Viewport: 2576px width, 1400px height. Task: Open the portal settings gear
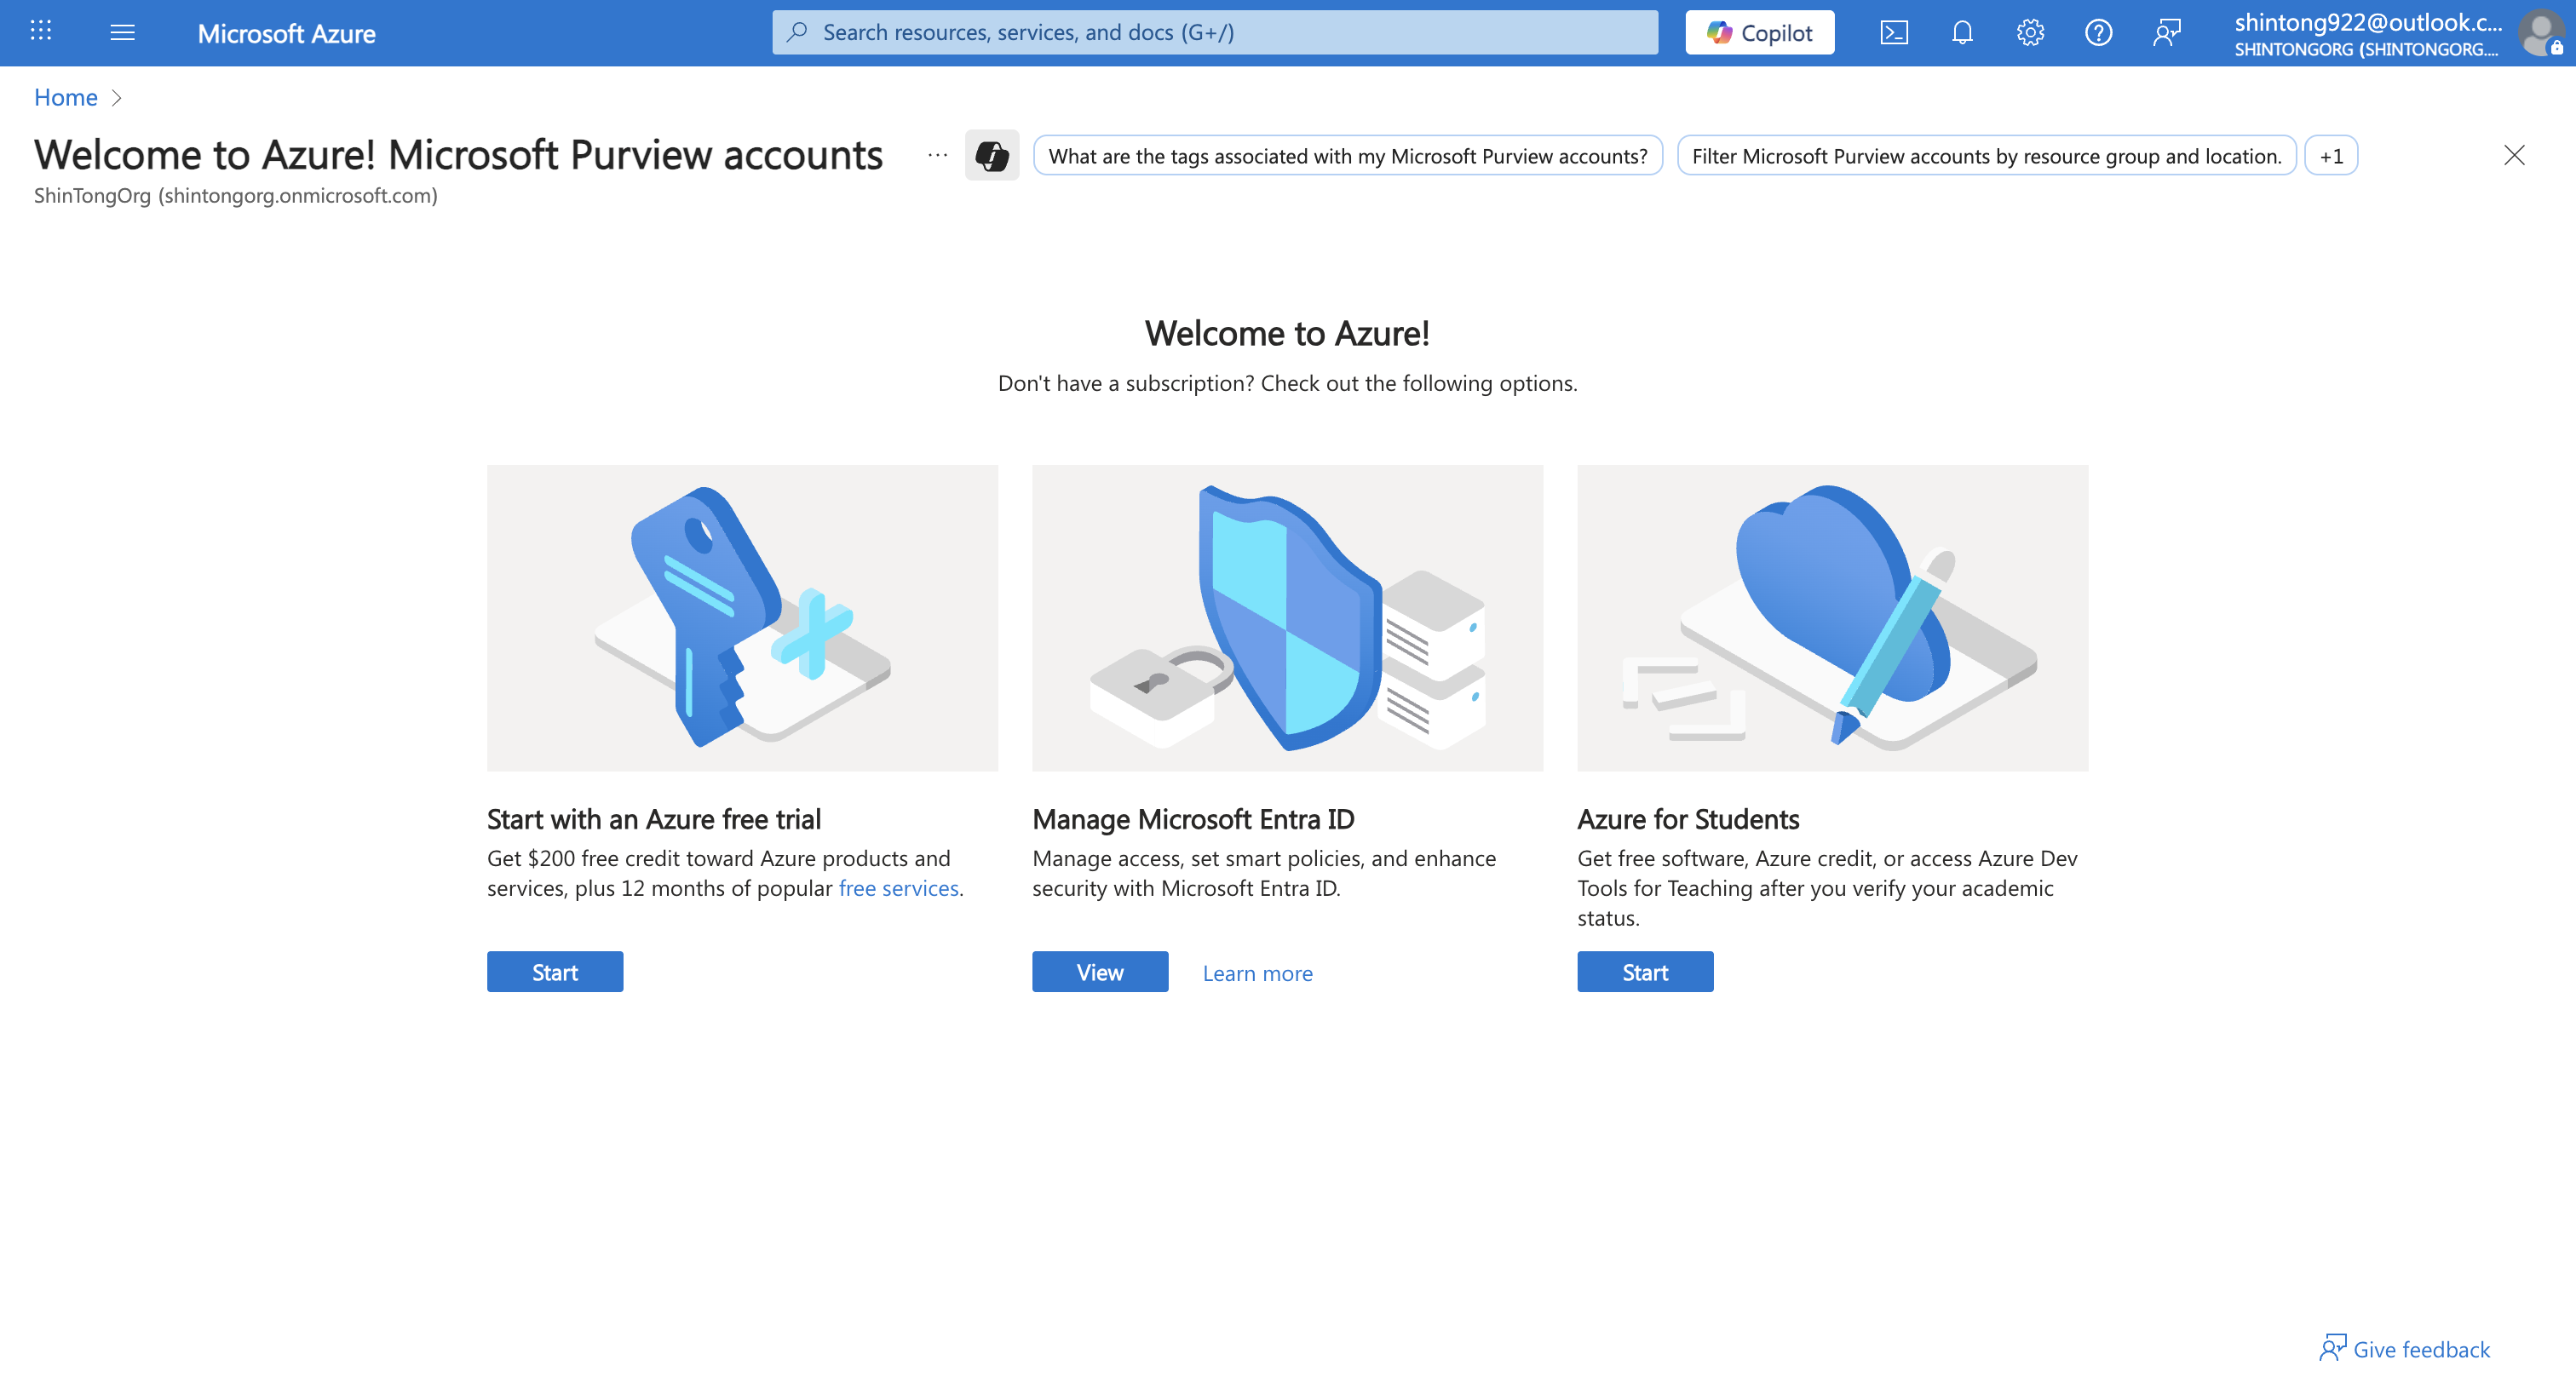click(2030, 31)
